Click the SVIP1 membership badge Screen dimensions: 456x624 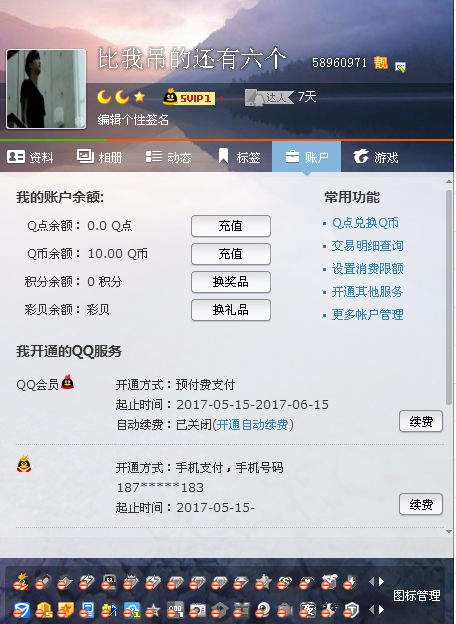(189, 97)
